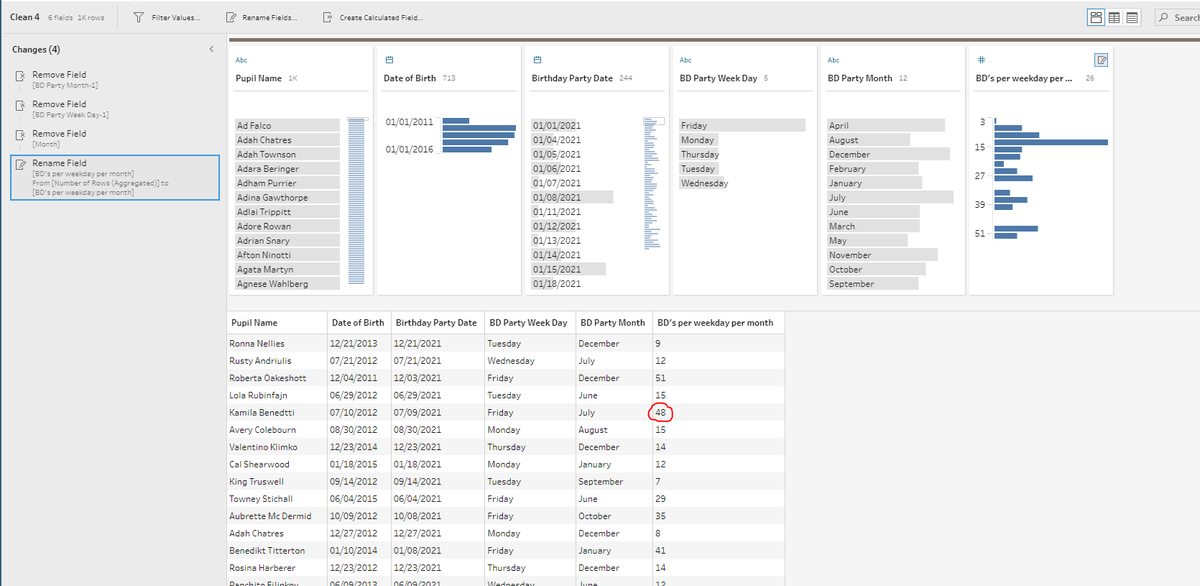Image resolution: width=1200 pixels, height=586 pixels.
Task: Click Pupil Name grid column header
Action: [x=278, y=323]
